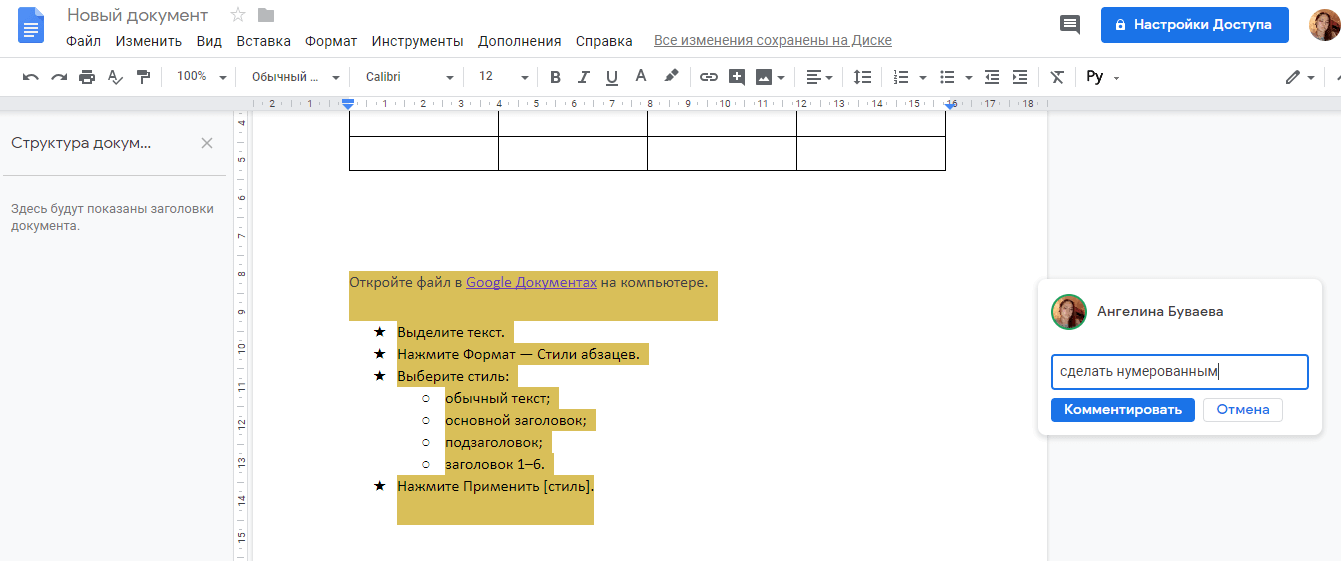
Task: Pick highlight color with marker icon
Action: click(671, 76)
